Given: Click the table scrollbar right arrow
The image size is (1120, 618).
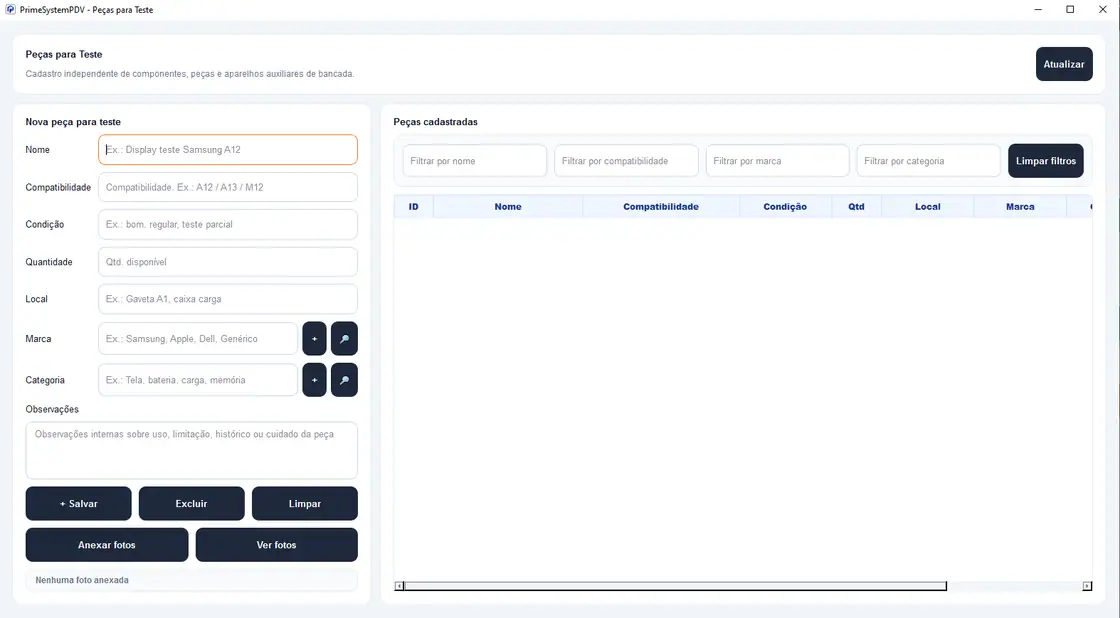Looking at the screenshot, I should click(1087, 586).
